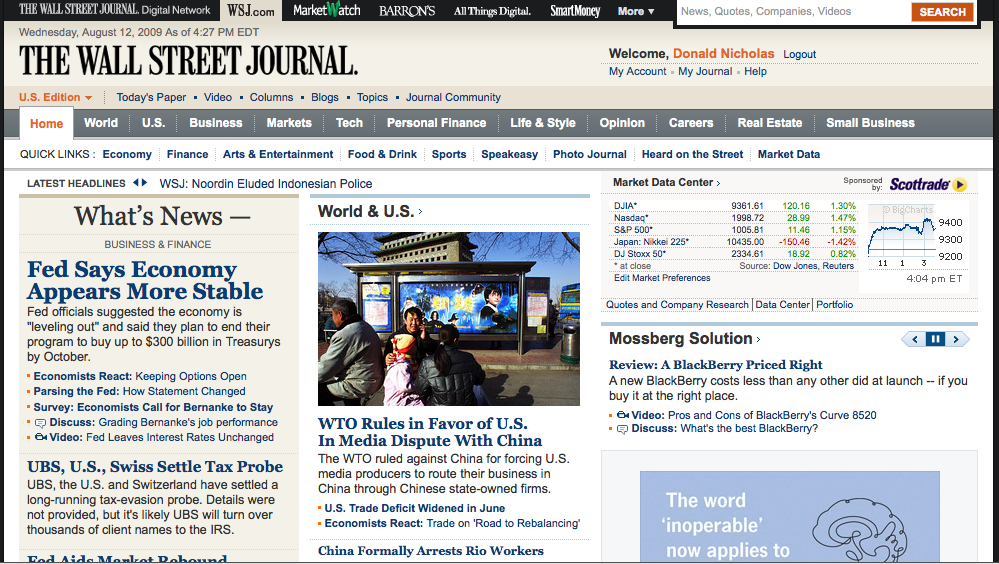Viewport: 999px width, 564px height.
Task: Open the Mossberg Solution section heading
Action: point(684,338)
